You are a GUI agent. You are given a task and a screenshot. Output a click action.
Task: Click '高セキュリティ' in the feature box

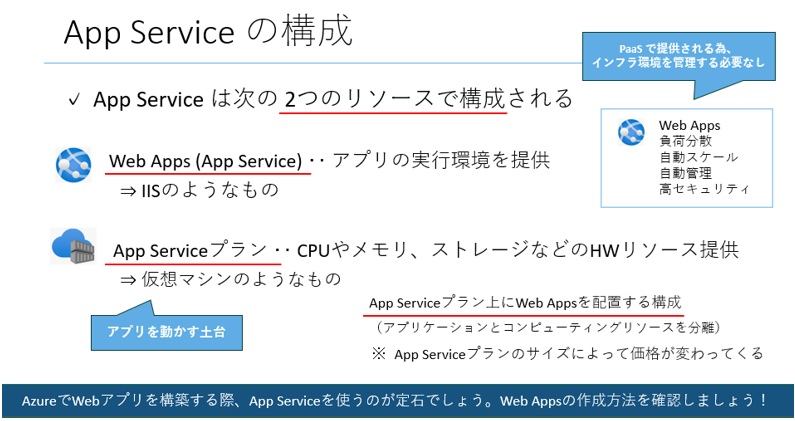(x=704, y=189)
